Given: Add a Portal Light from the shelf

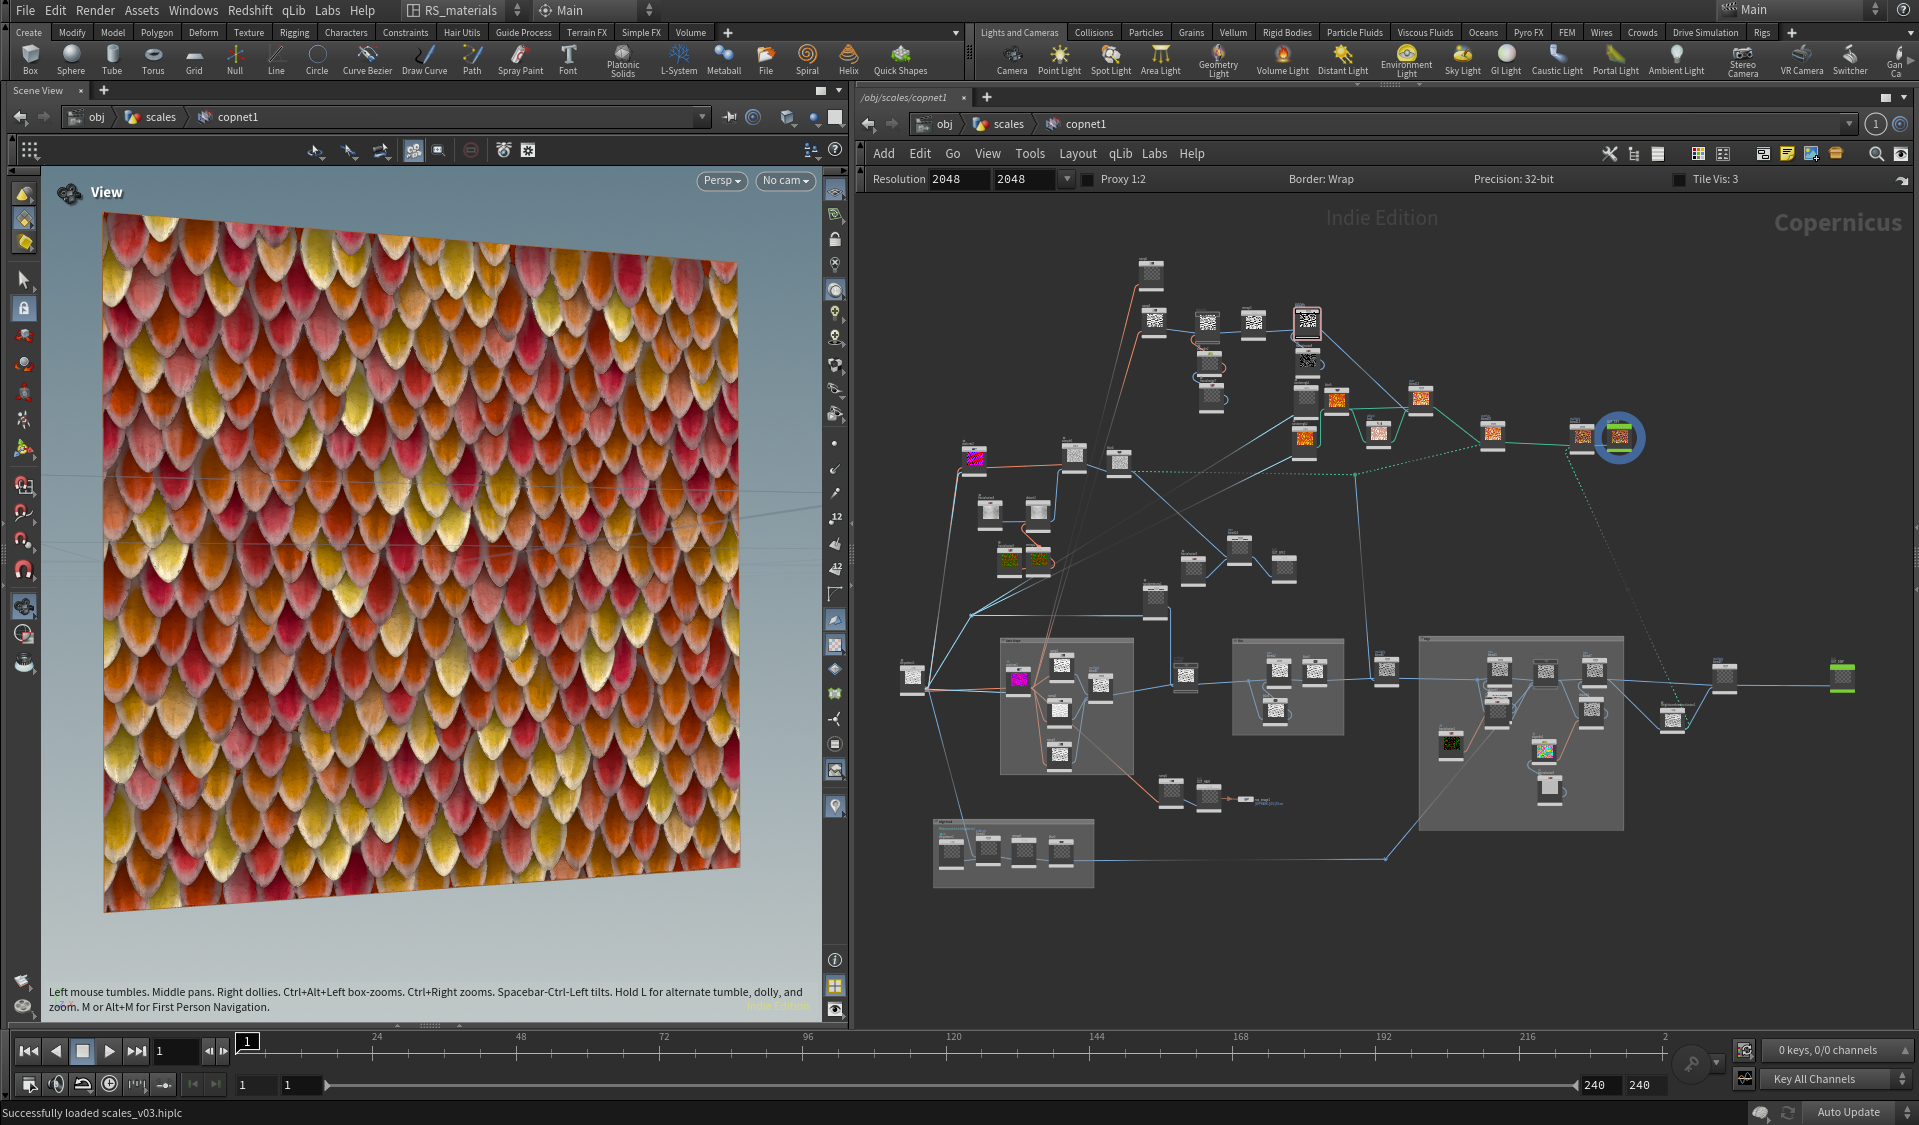Looking at the screenshot, I should pyautogui.click(x=1616, y=59).
